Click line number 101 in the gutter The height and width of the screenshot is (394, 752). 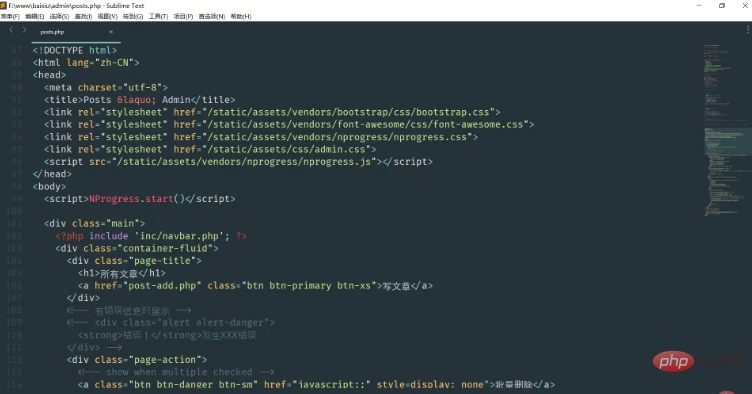pyautogui.click(x=14, y=223)
